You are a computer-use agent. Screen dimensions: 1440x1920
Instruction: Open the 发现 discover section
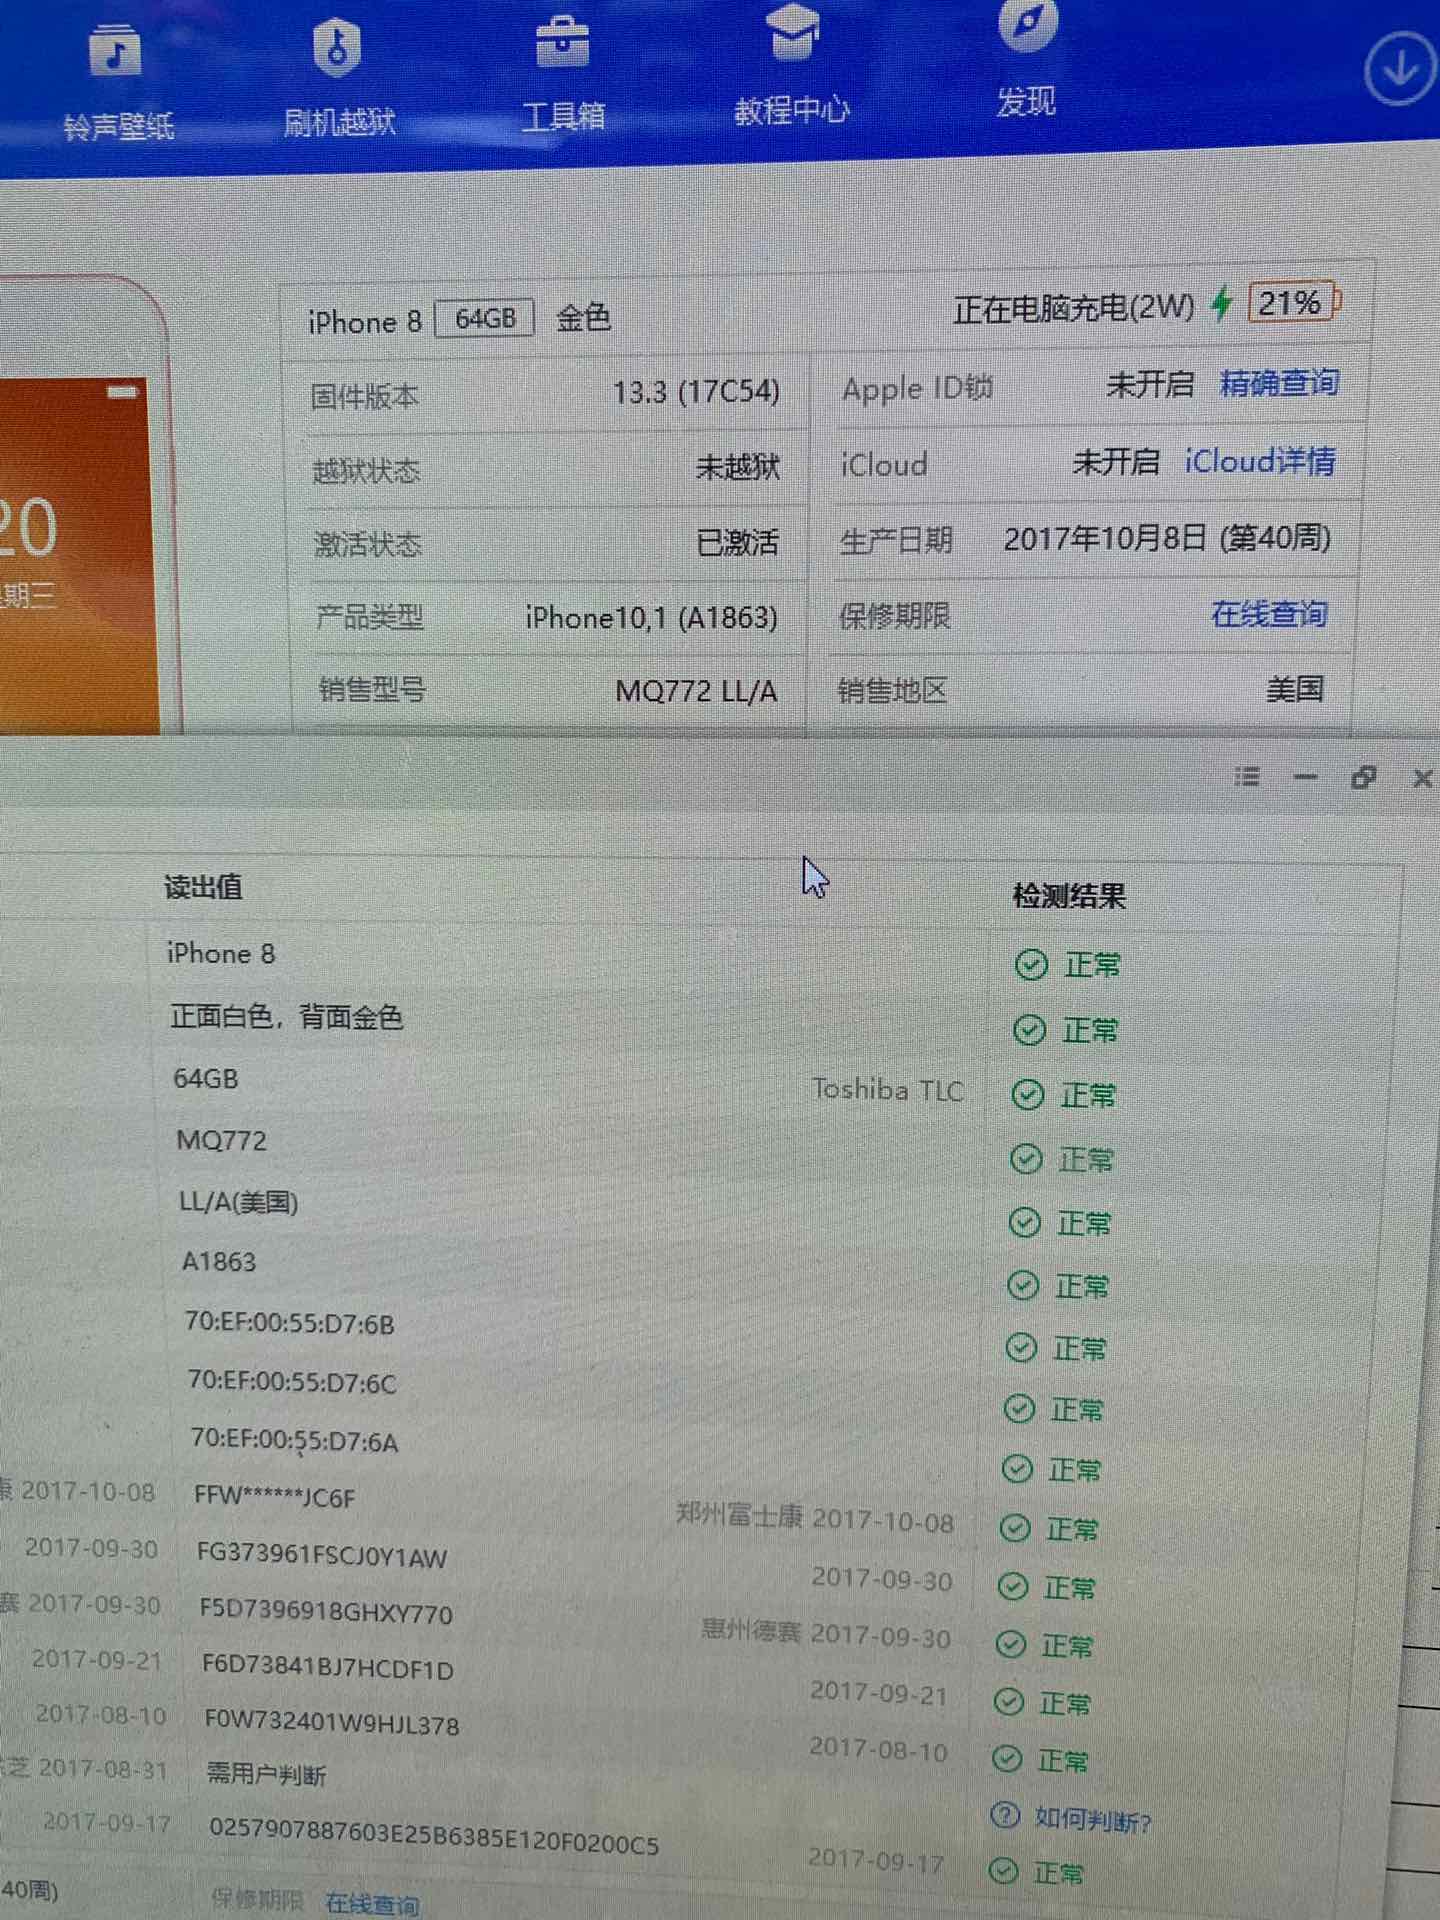click(x=1026, y=60)
